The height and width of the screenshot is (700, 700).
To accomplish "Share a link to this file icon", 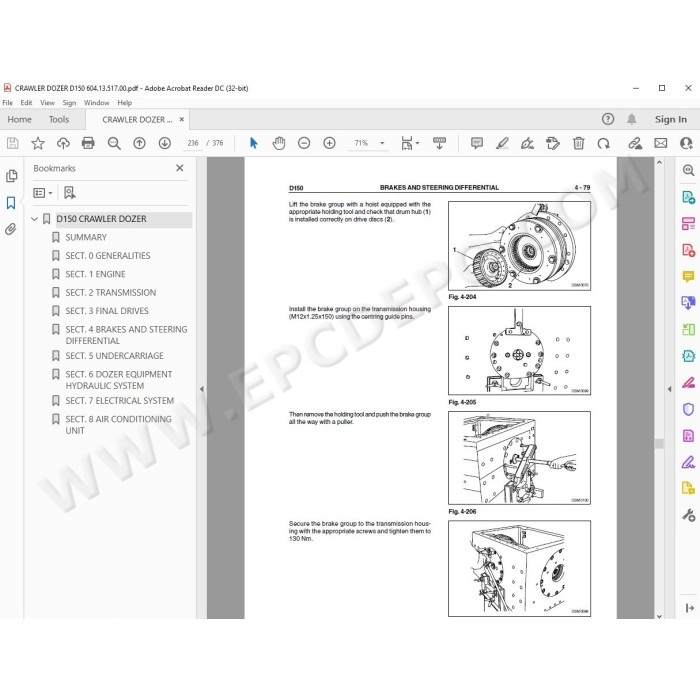I will tap(635, 143).
